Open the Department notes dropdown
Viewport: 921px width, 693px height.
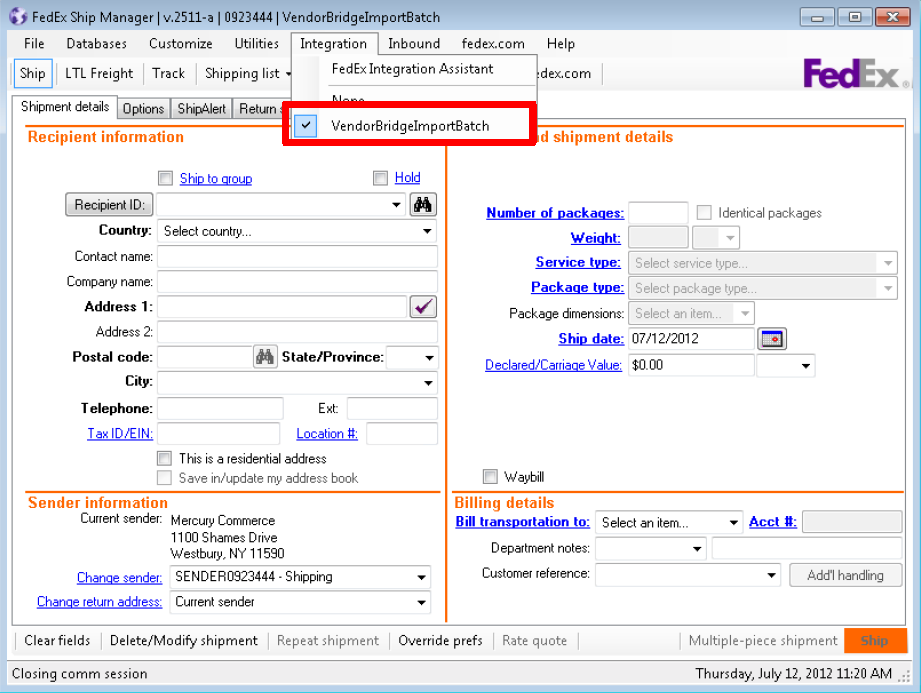[x=697, y=549]
